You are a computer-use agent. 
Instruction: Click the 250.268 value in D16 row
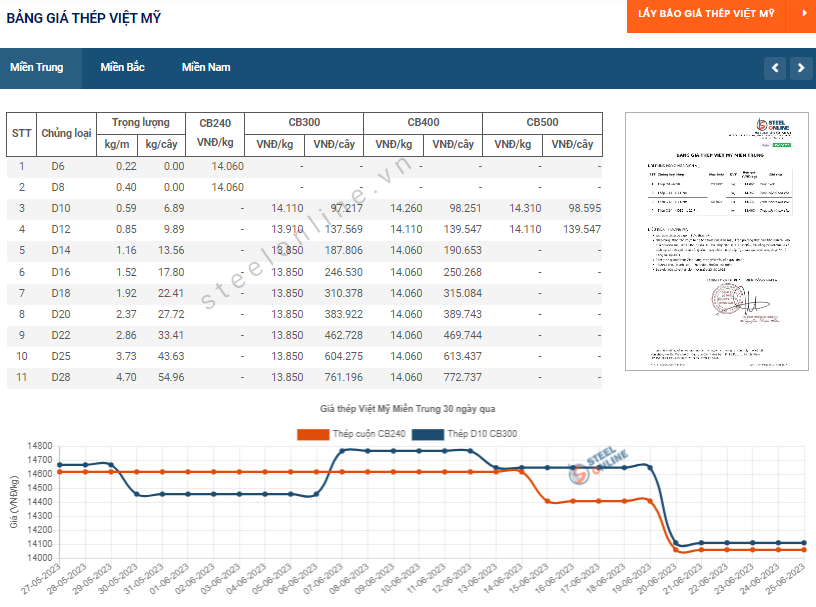pyautogui.click(x=463, y=272)
